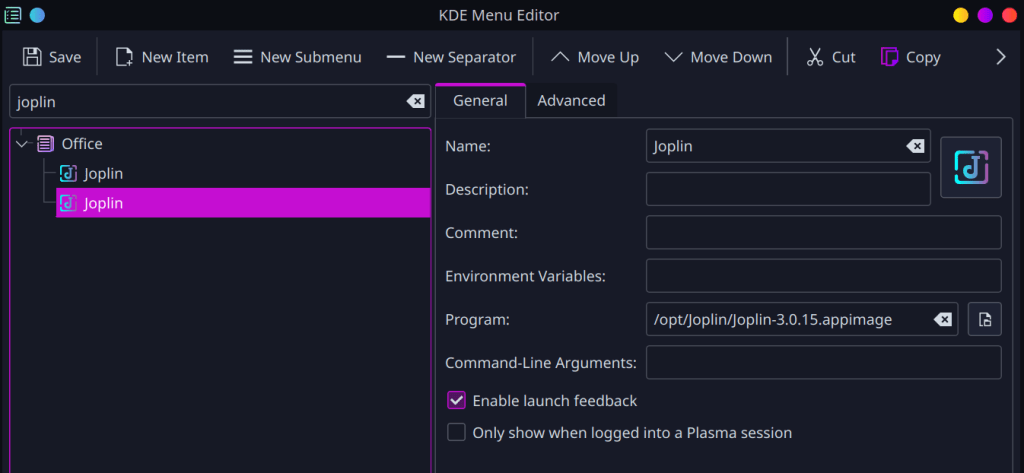Browse for program file
Viewport: 1024px width, 473px height.
click(984, 319)
